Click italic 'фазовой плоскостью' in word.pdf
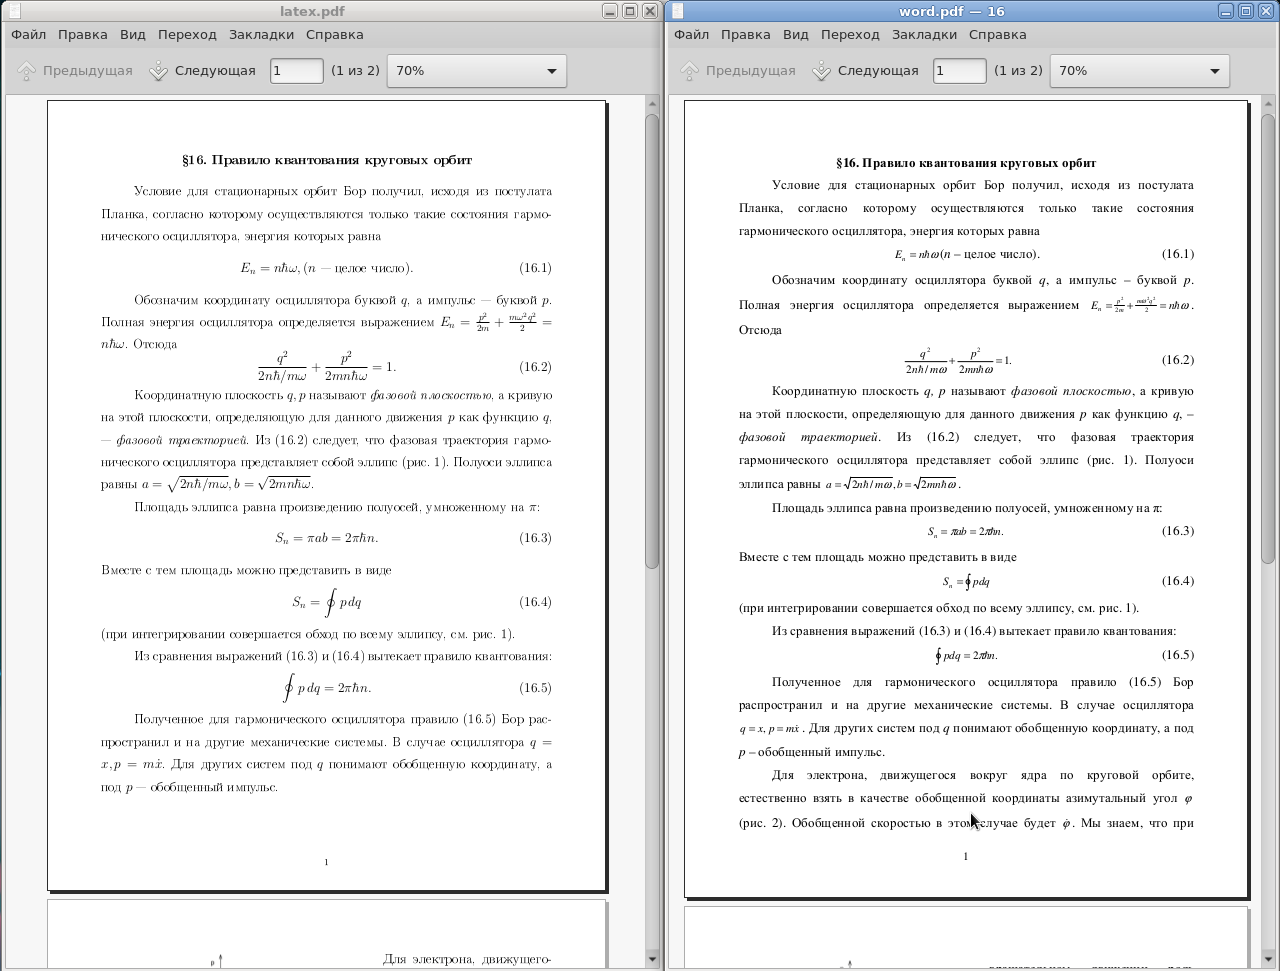This screenshot has height=971, width=1280. click(1072, 391)
